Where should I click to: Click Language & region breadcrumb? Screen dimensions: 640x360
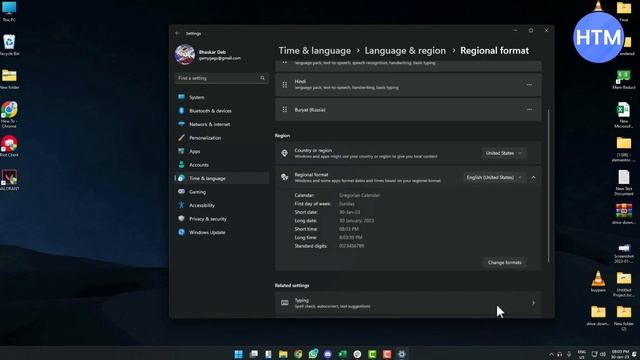point(405,51)
